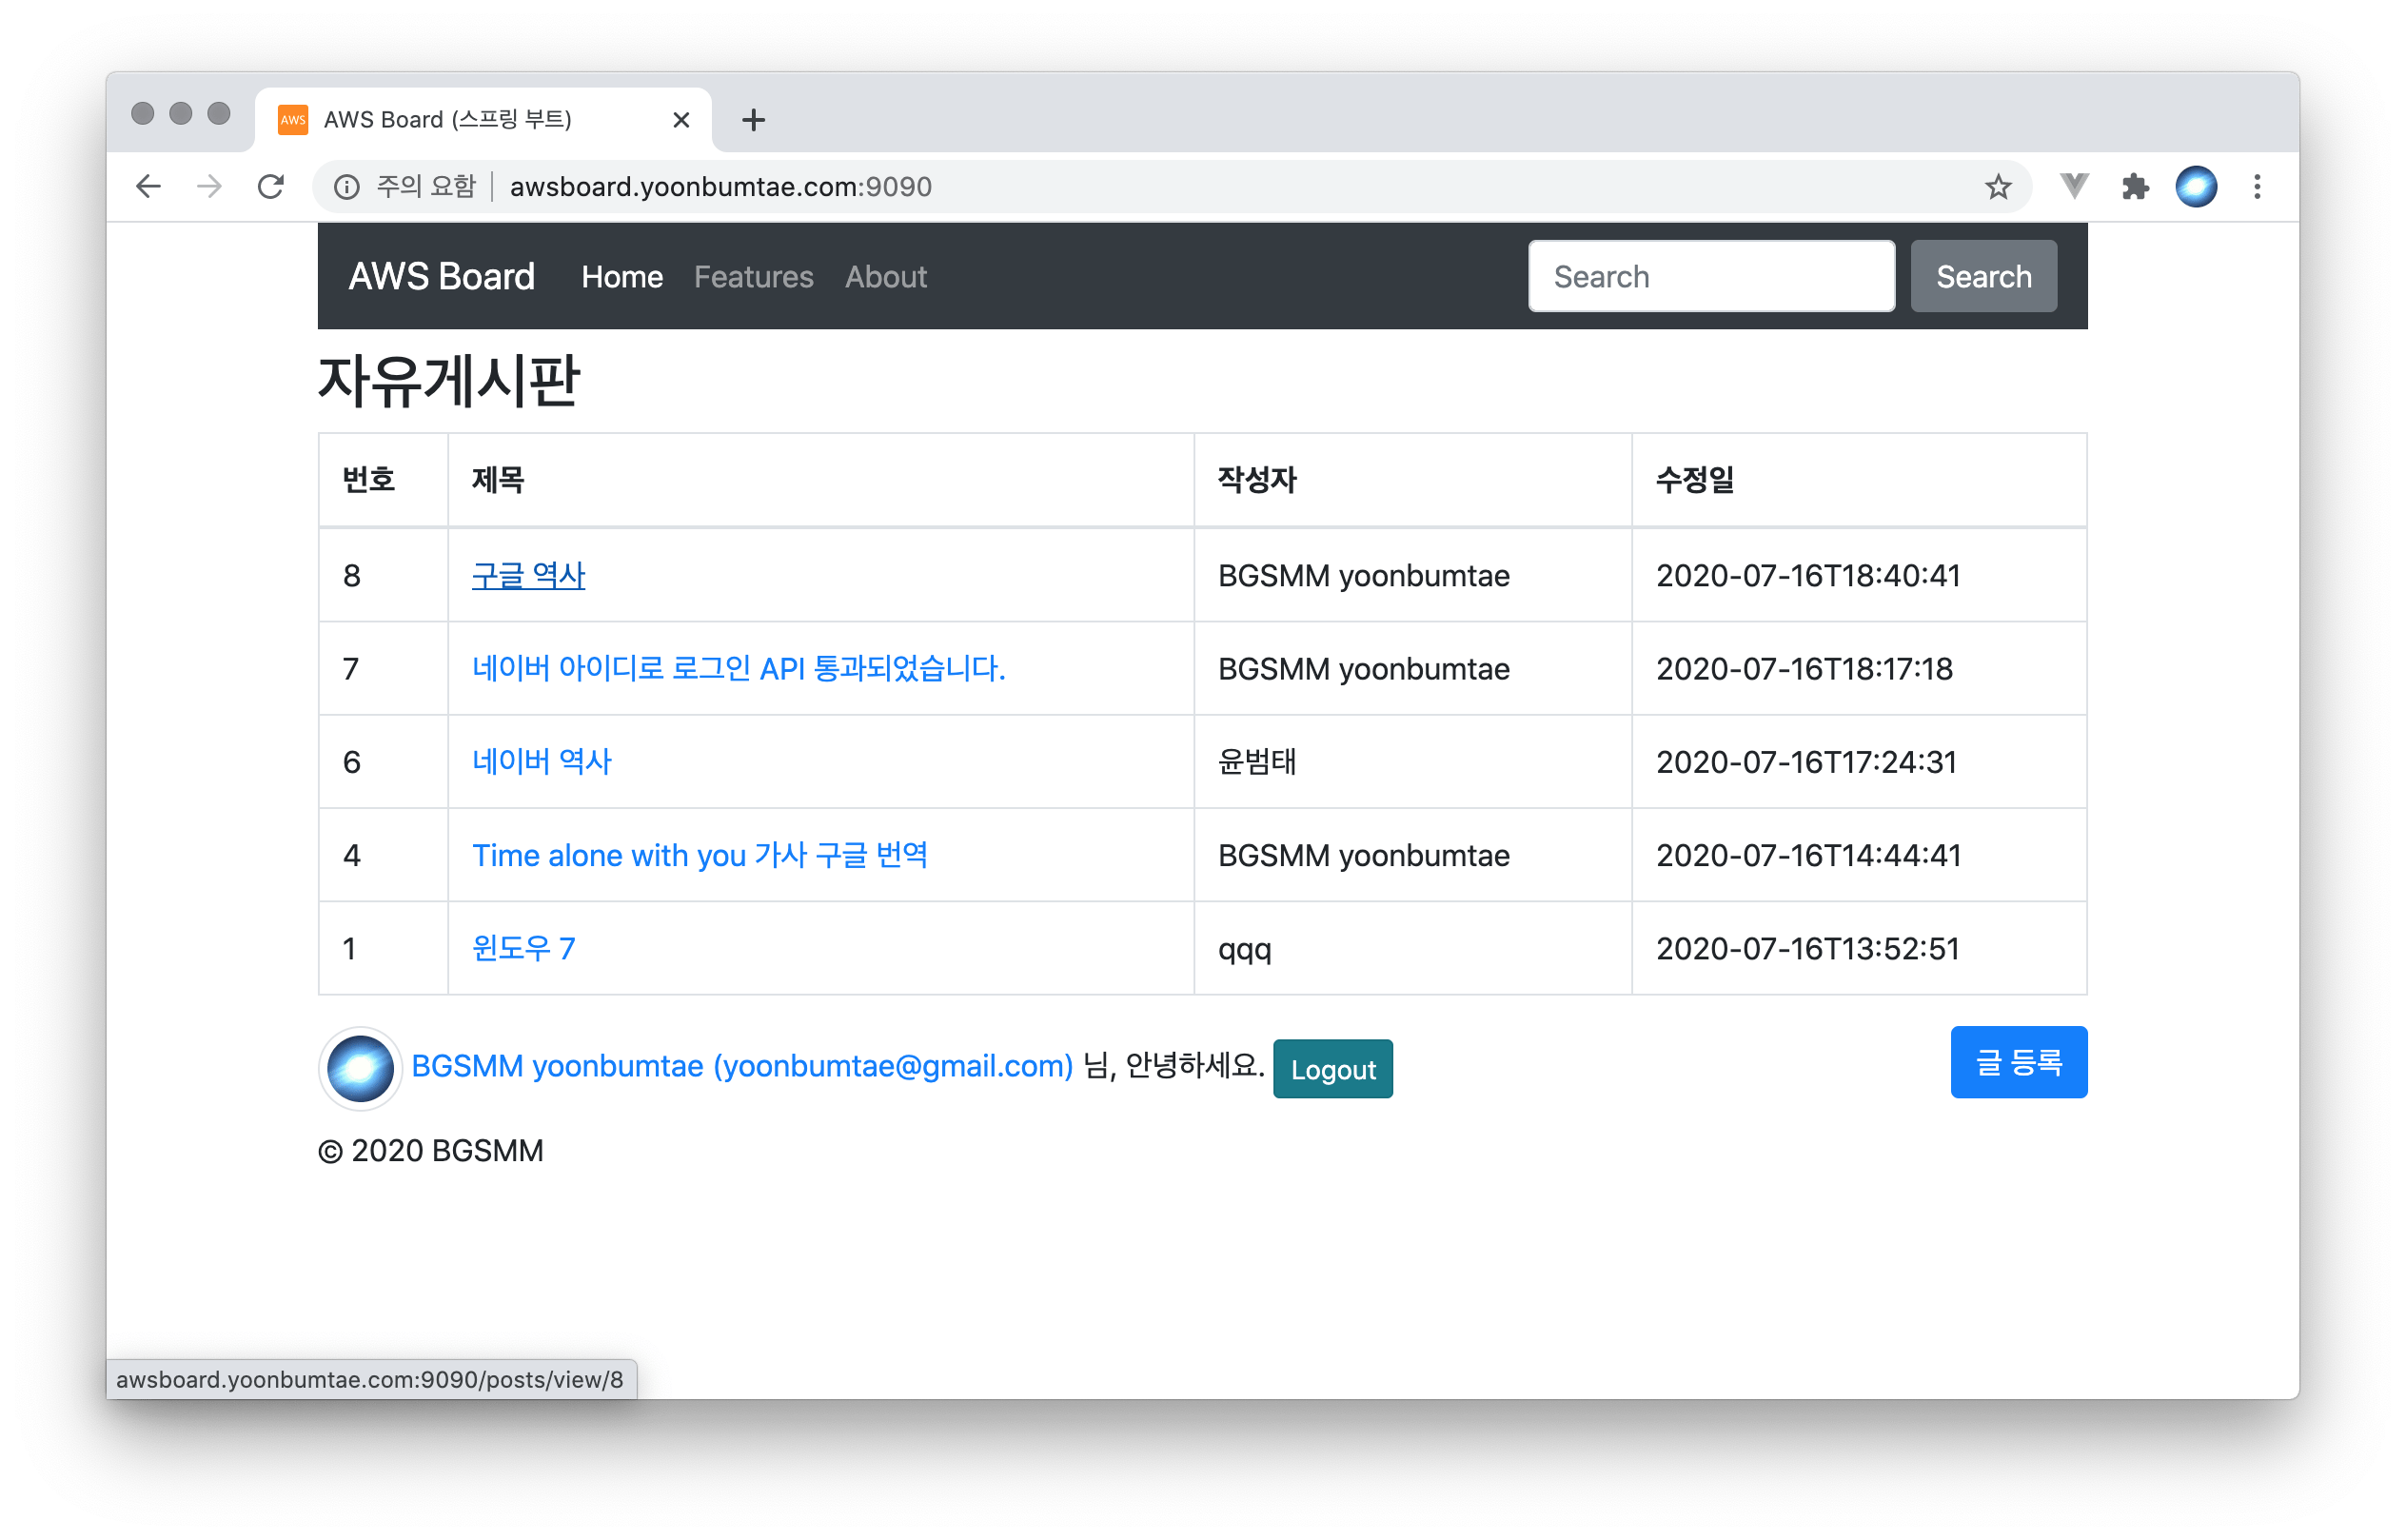This screenshot has width=2406, height=1540.
Task: Bookmark this page with the star icon
Action: pyautogui.click(x=1997, y=187)
